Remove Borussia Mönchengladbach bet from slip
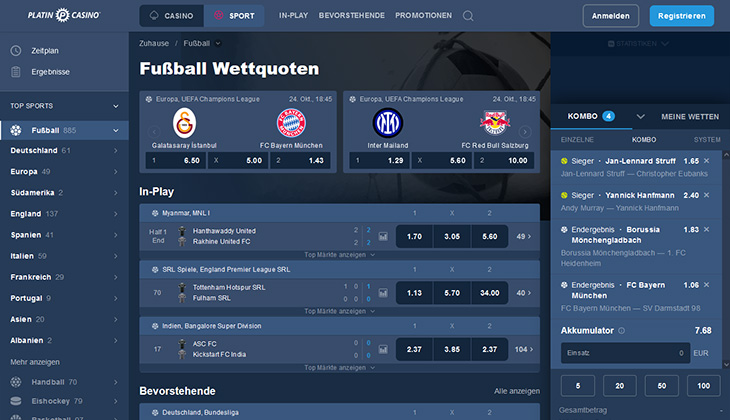 707,230
